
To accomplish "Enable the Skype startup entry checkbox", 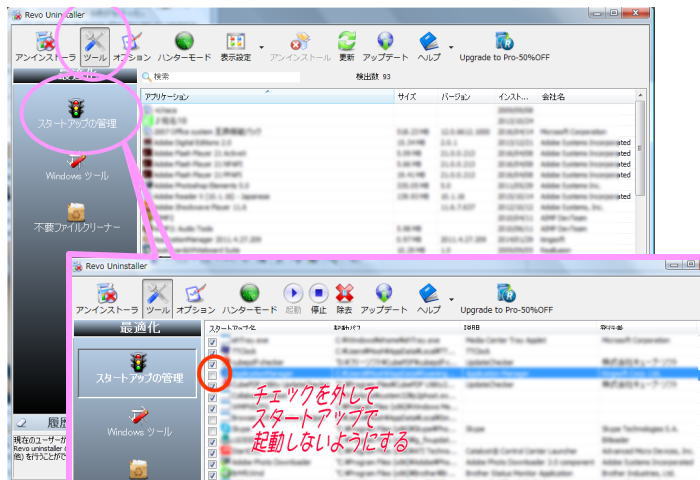I will (x=212, y=431).
